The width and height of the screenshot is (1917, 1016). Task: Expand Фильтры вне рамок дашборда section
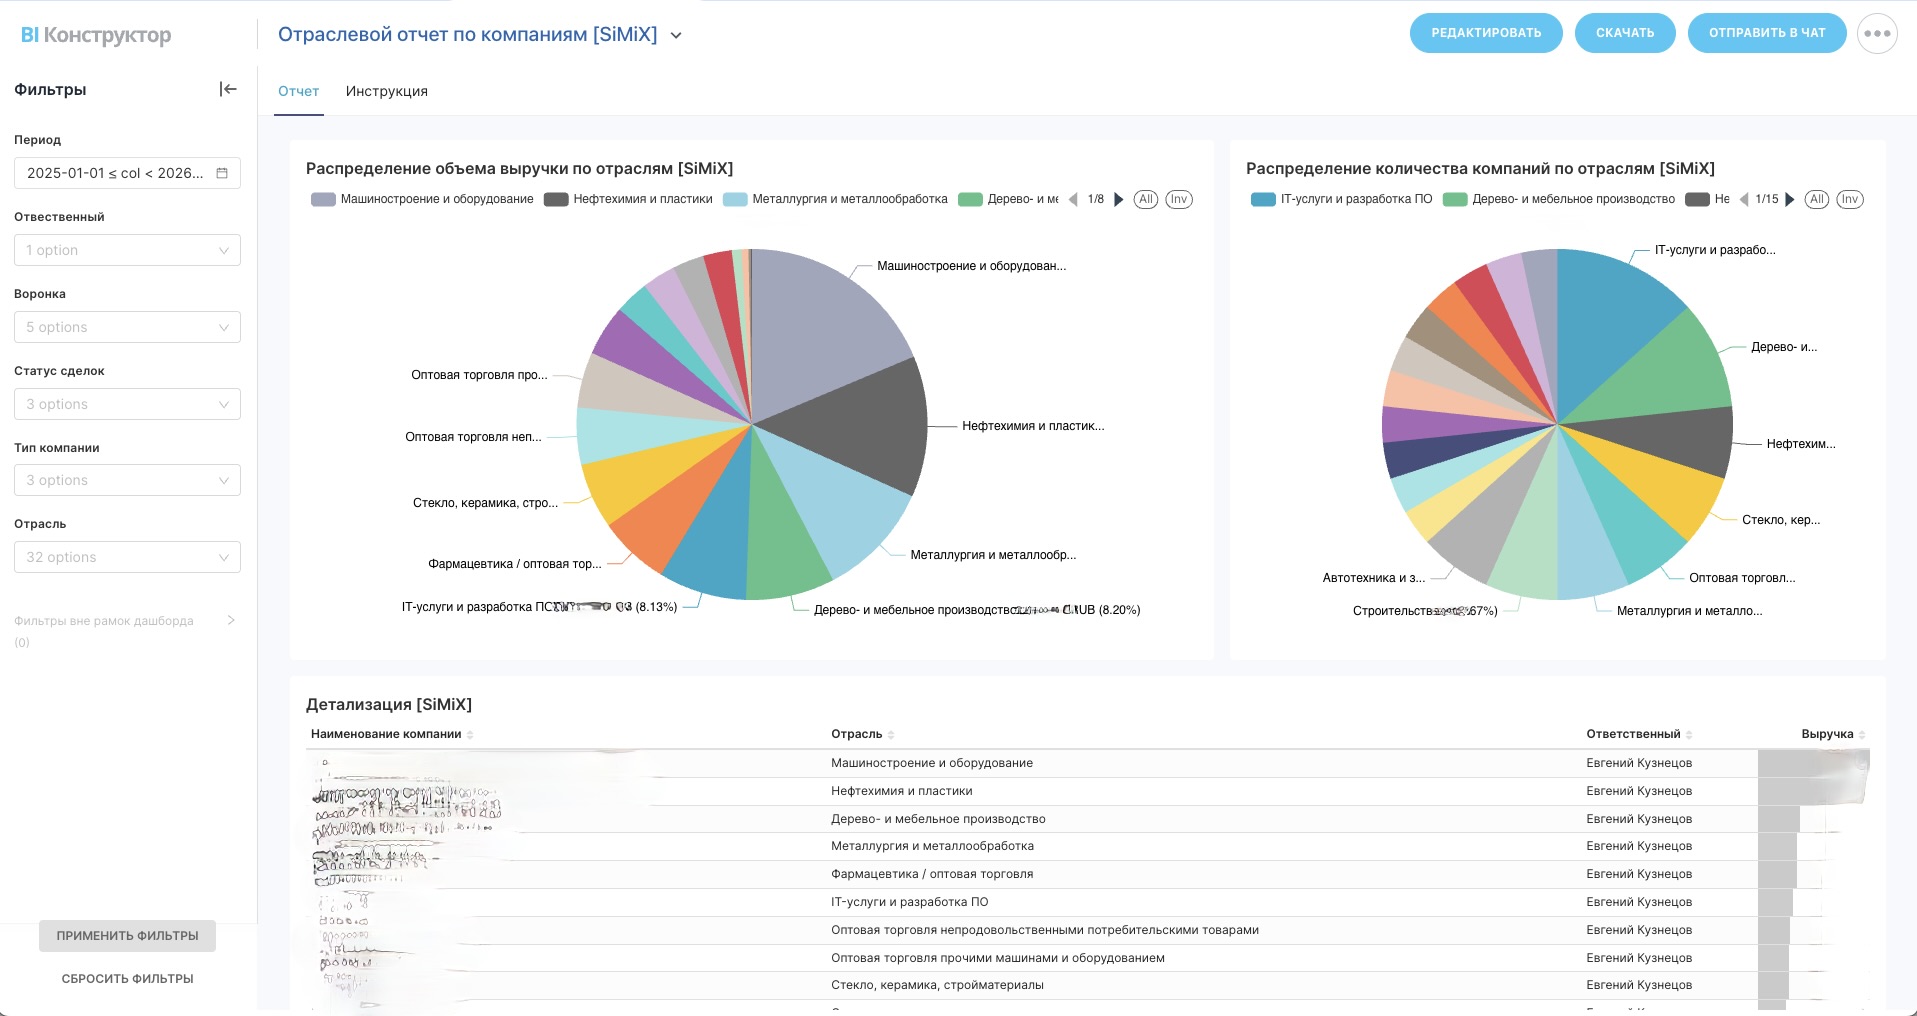tap(231, 620)
